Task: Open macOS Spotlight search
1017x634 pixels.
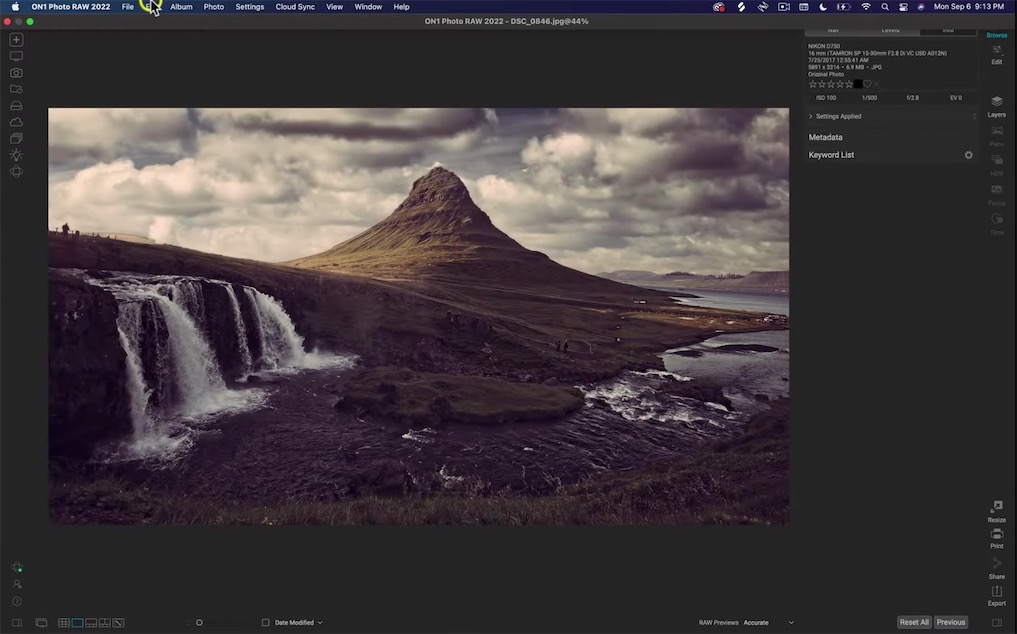Action: point(885,7)
